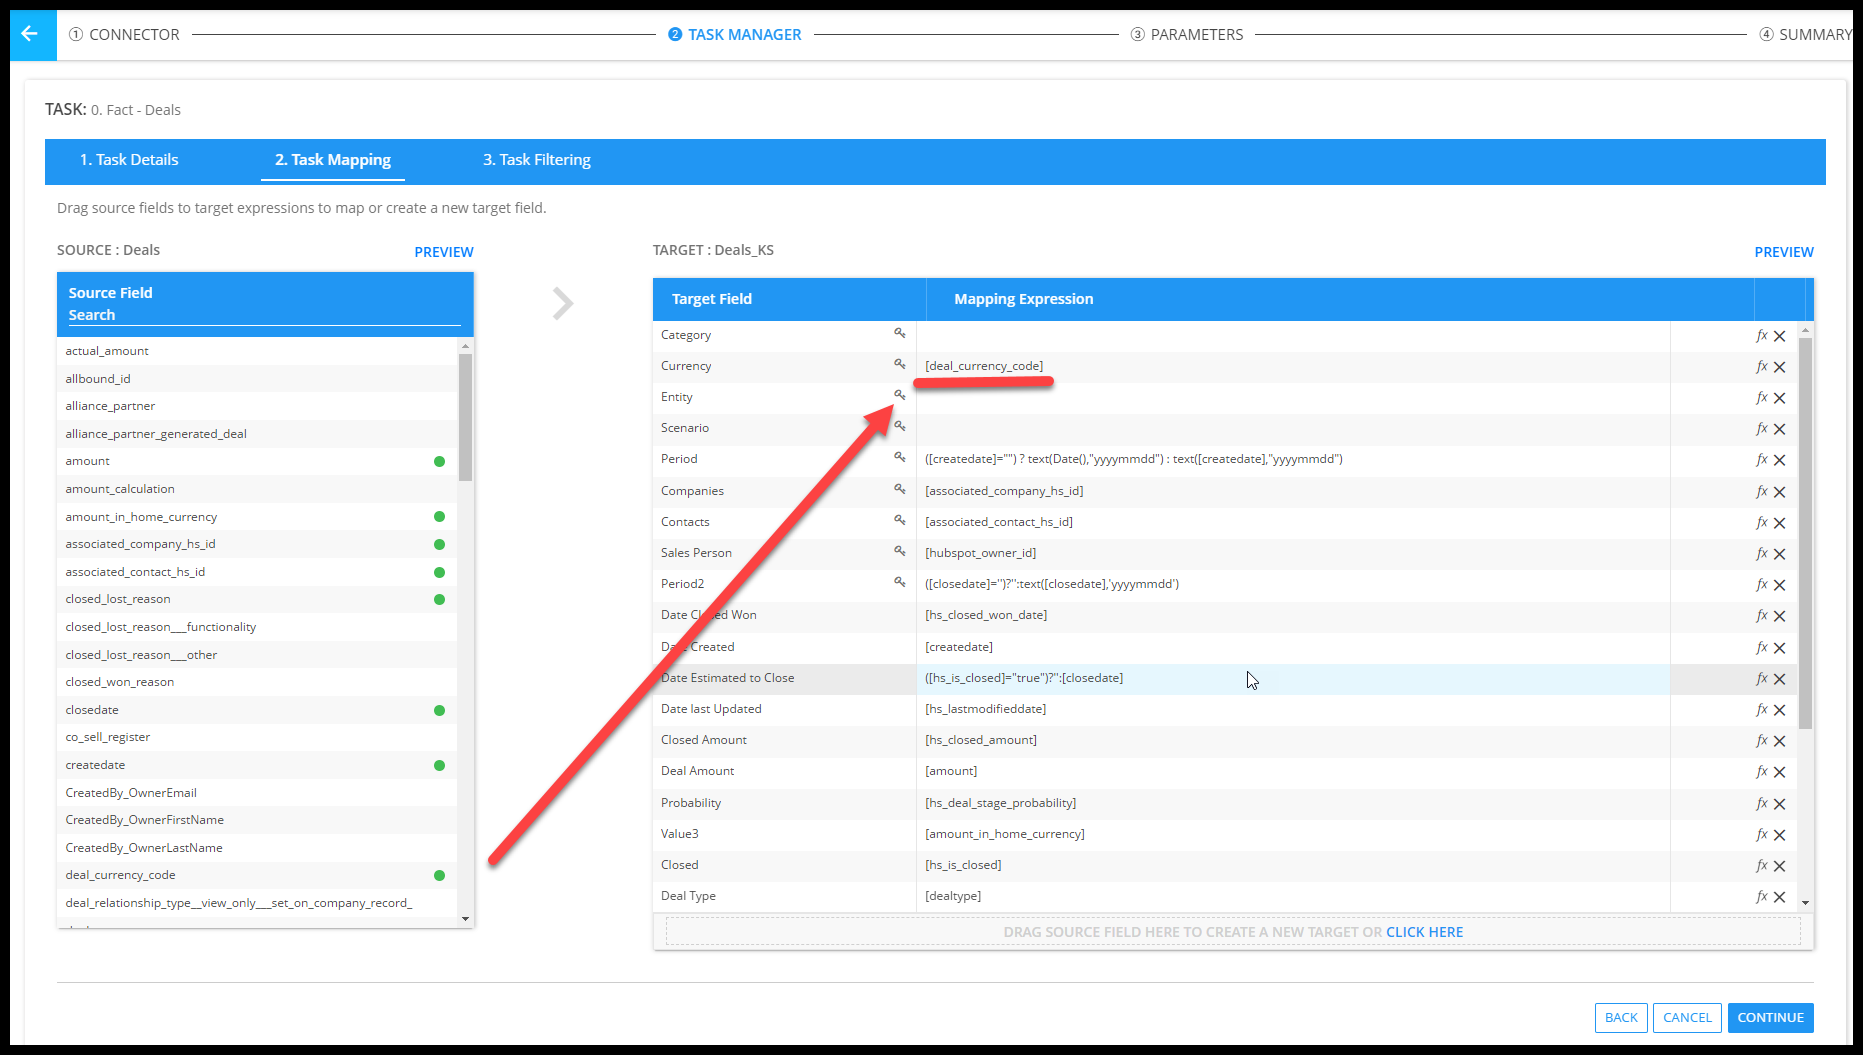Viewport: 1863px width, 1055px height.
Task: Open the Task Filtering tab
Action: pyautogui.click(x=537, y=160)
